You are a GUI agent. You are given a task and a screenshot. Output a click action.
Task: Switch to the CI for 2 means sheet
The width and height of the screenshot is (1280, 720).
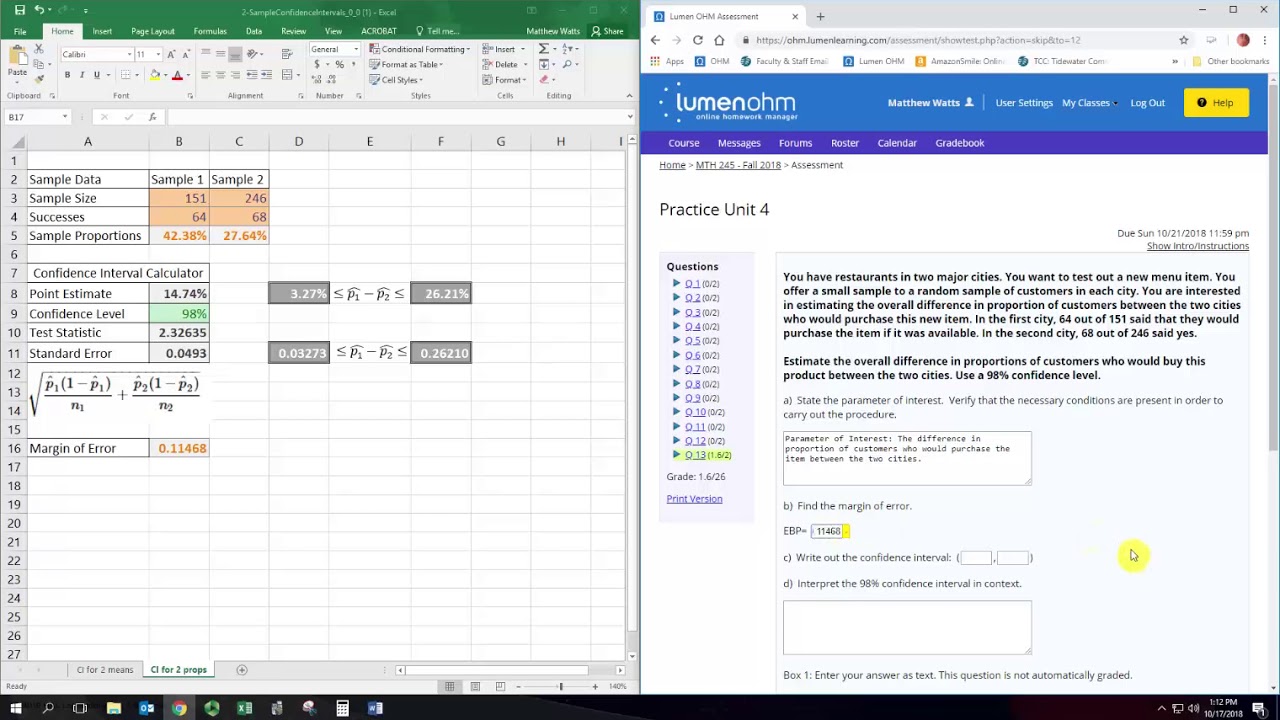pyautogui.click(x=104, y=670)
